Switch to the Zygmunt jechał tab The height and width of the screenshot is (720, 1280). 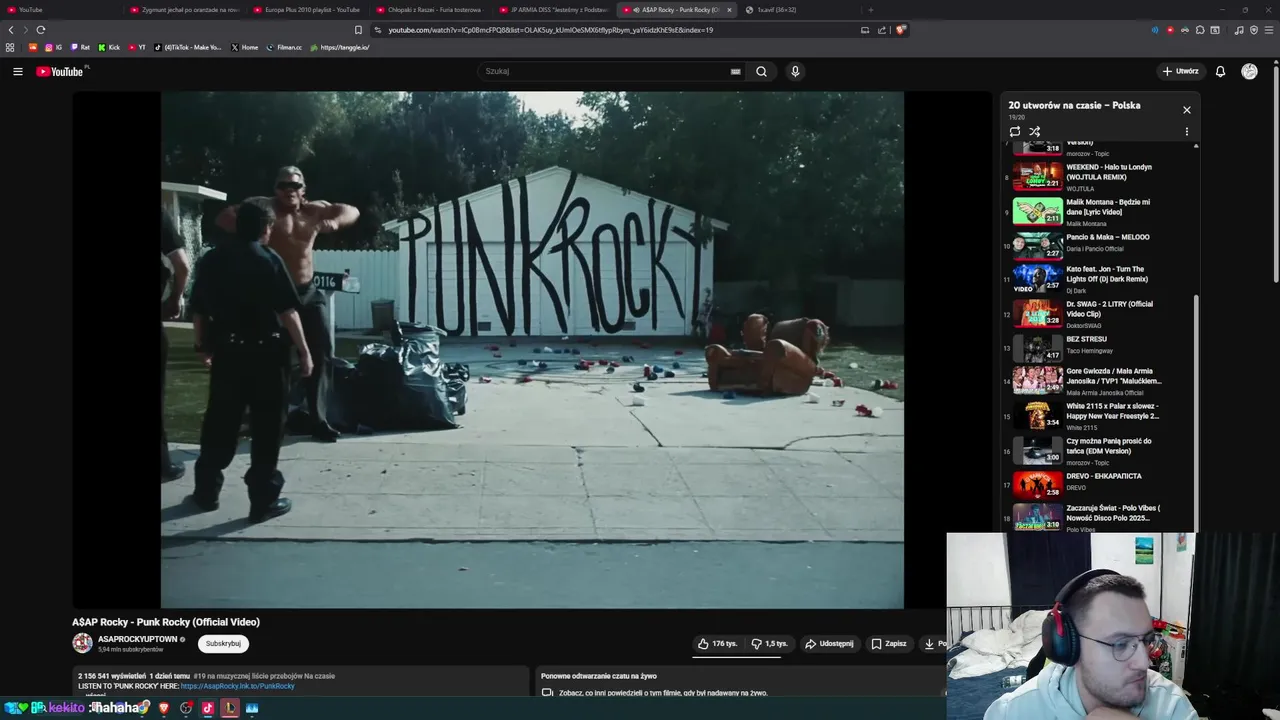pos(185,10)
